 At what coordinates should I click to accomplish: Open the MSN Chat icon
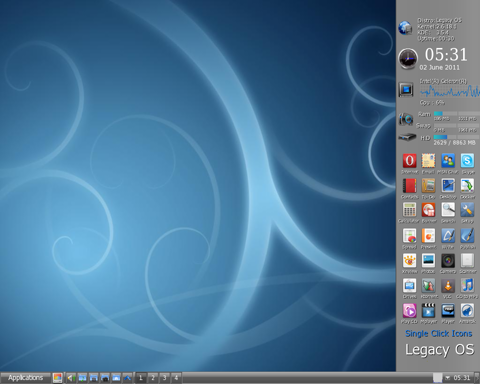pyautogui.click(x=448, y=161)
